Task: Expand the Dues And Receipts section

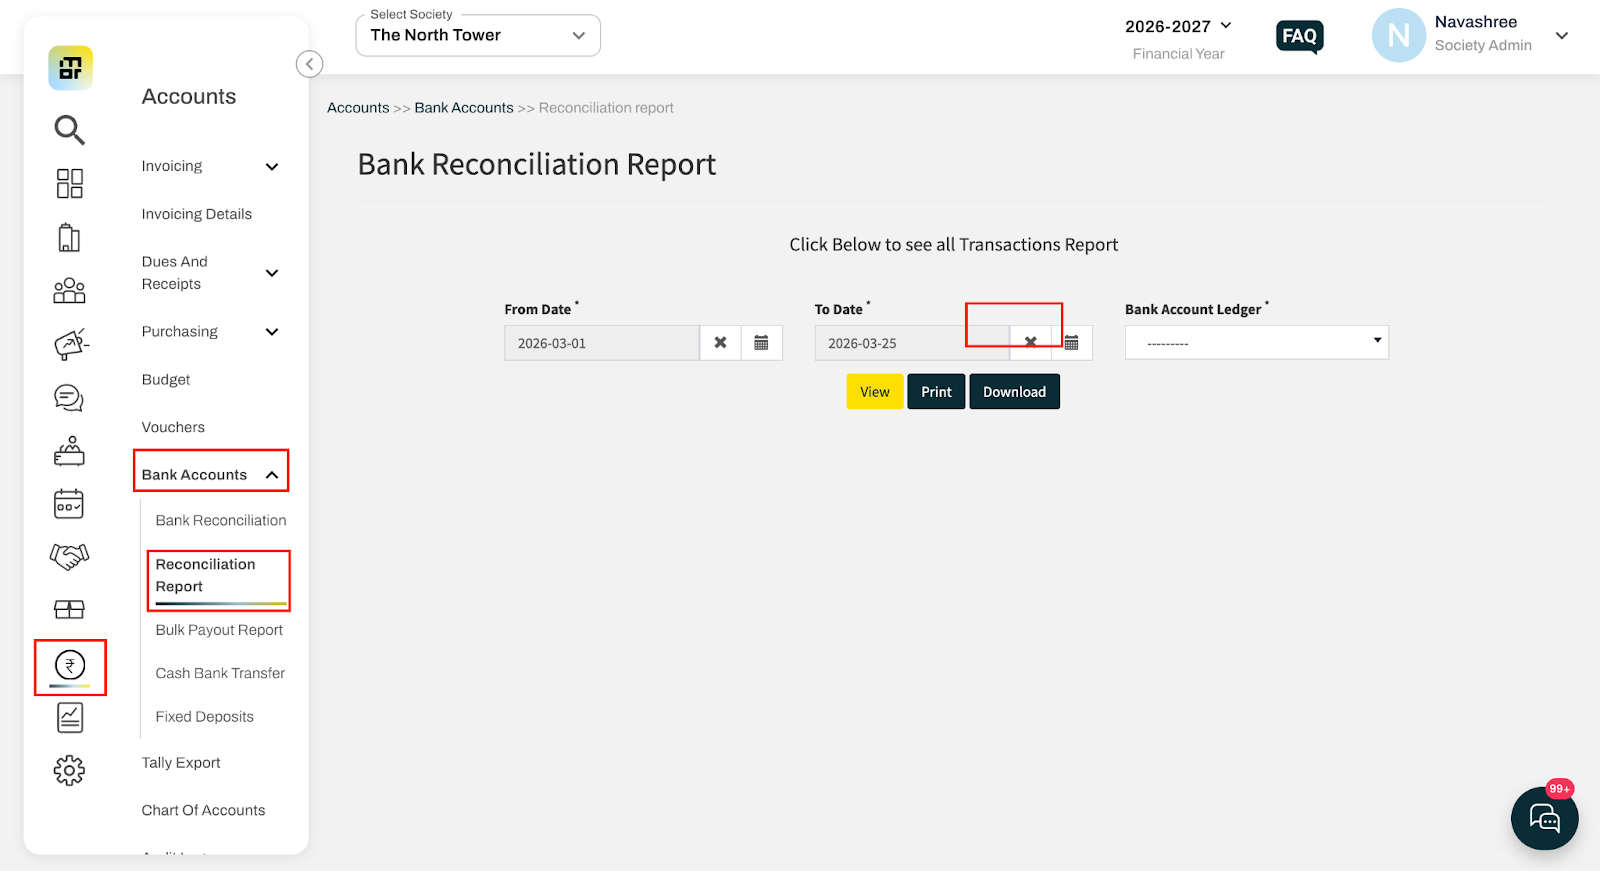Action: [272, 273]
